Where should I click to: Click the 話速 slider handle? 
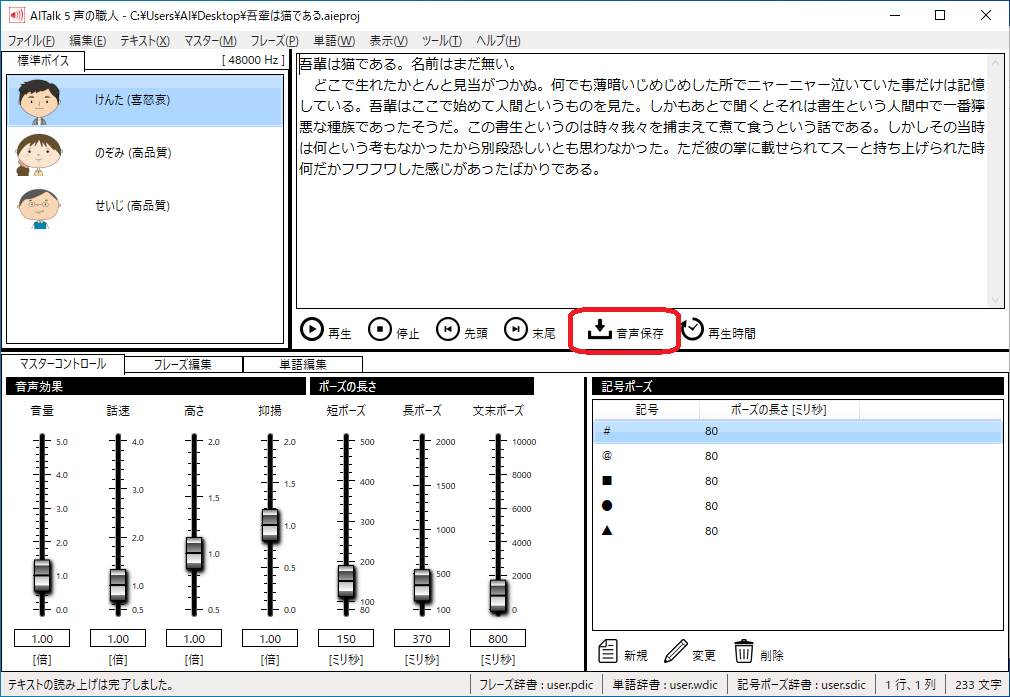click(x=118, y=585)
